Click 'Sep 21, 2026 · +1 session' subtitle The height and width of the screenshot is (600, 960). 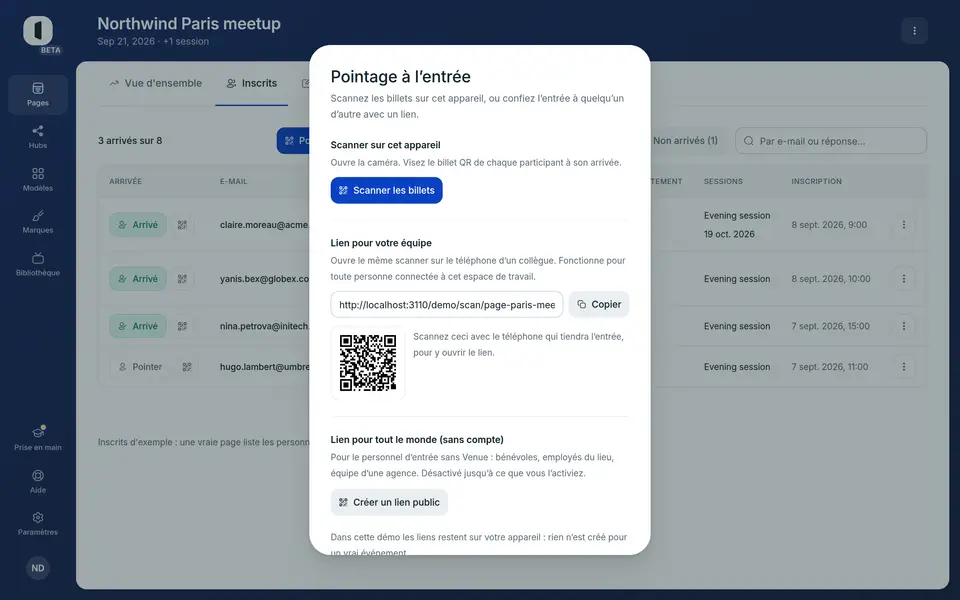click(153, 42)
